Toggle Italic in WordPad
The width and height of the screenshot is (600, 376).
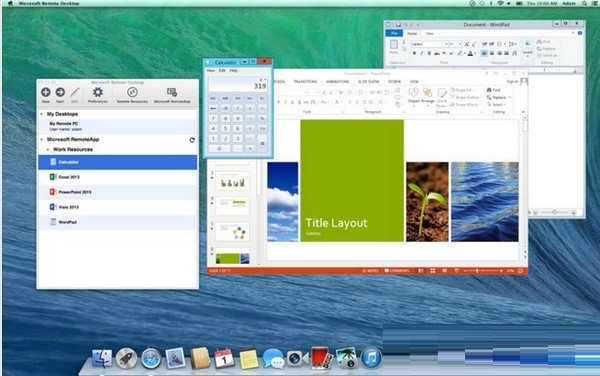[x=421, y=53]
